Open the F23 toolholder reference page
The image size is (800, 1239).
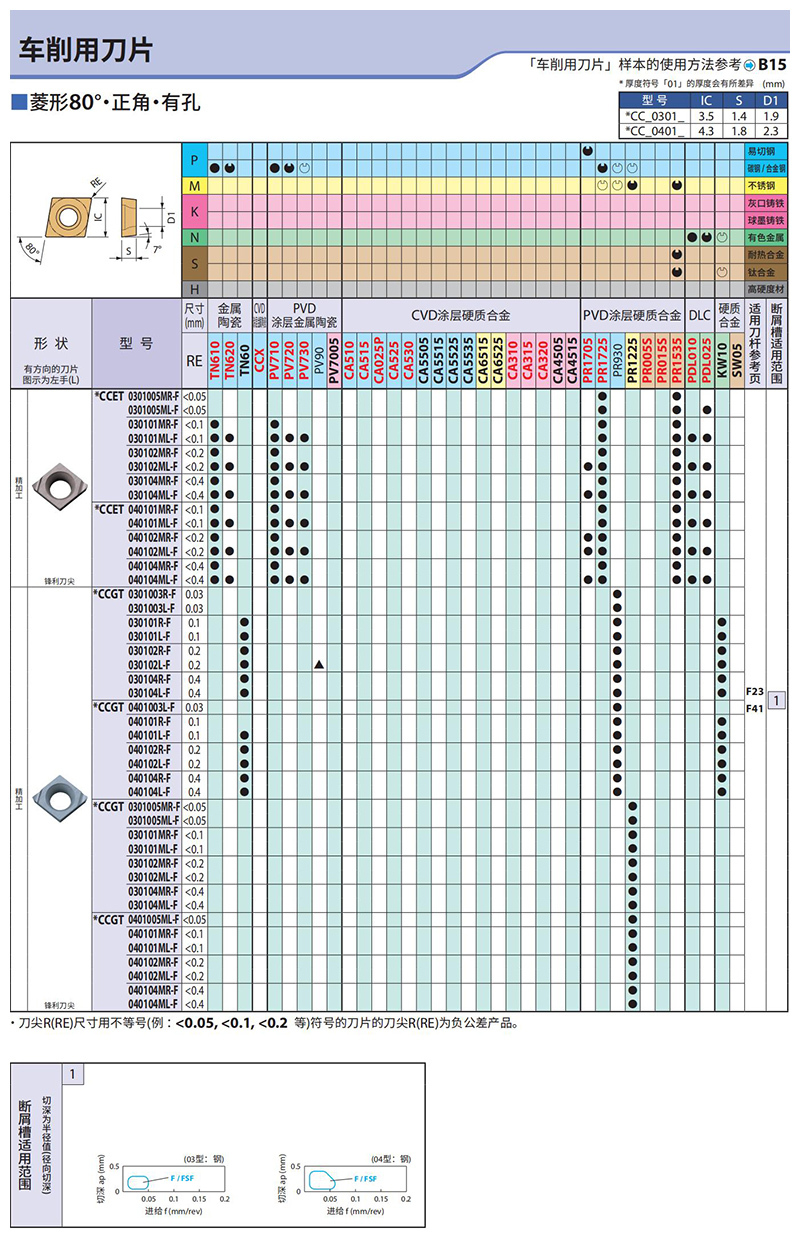point(754,691)
